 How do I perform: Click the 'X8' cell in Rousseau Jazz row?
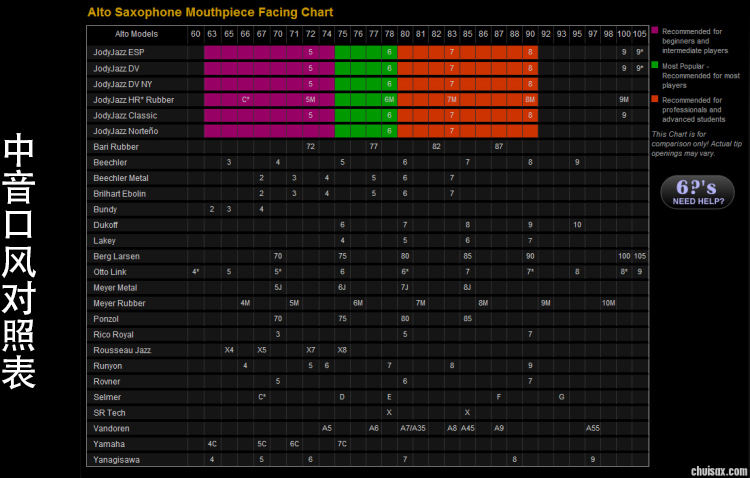[342, 350]
